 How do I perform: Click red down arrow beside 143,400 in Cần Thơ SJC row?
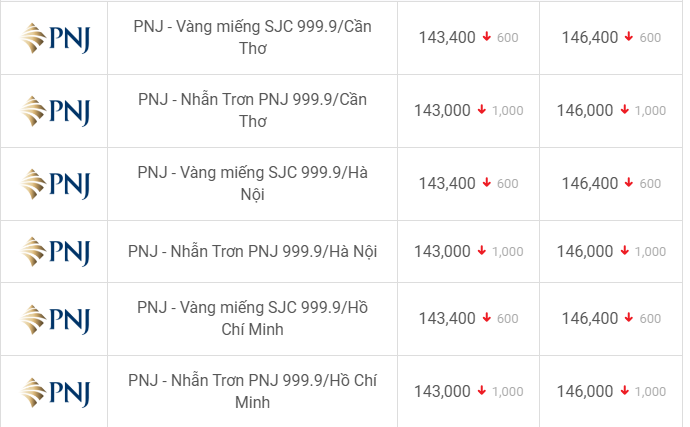coord(486,37)
